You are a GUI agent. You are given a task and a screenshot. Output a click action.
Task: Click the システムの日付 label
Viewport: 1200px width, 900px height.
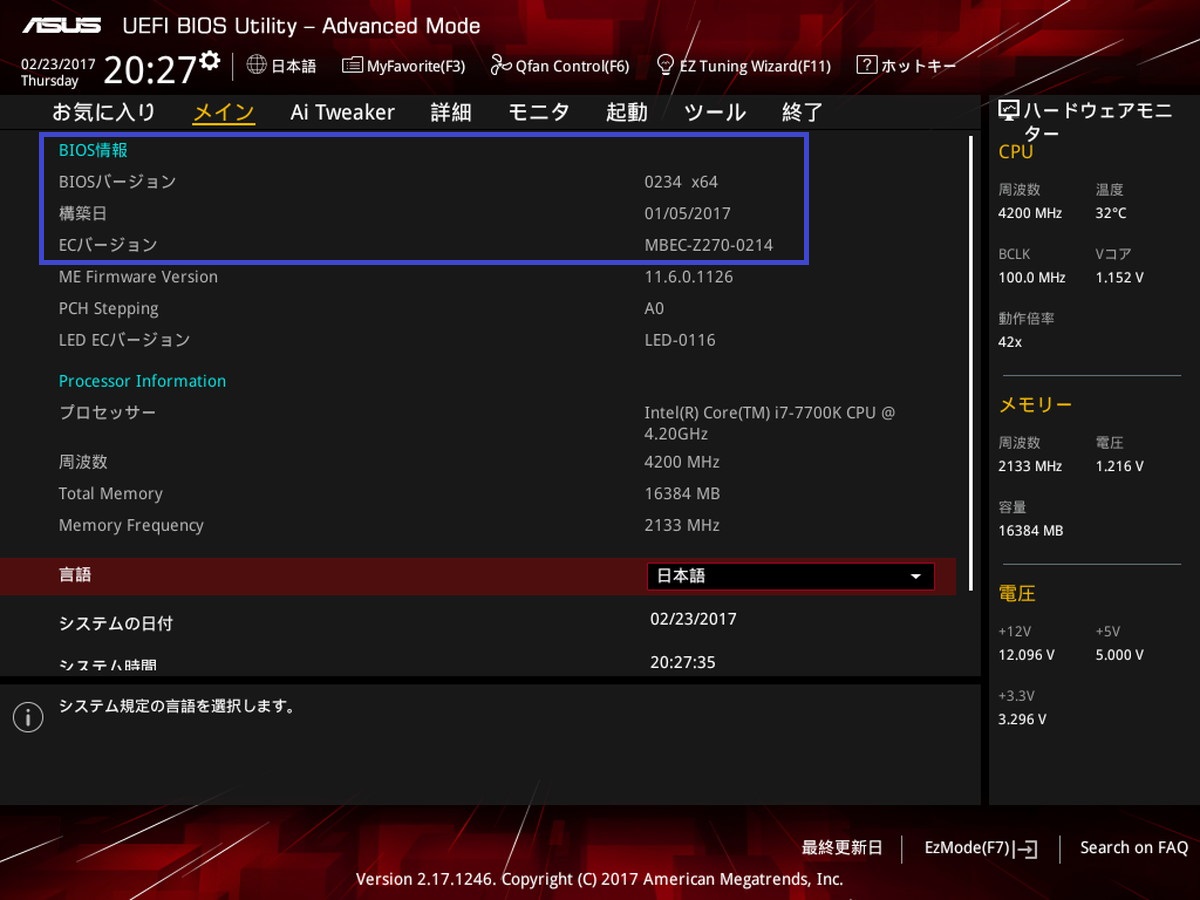pyautogui.click(x=116, y=623)
